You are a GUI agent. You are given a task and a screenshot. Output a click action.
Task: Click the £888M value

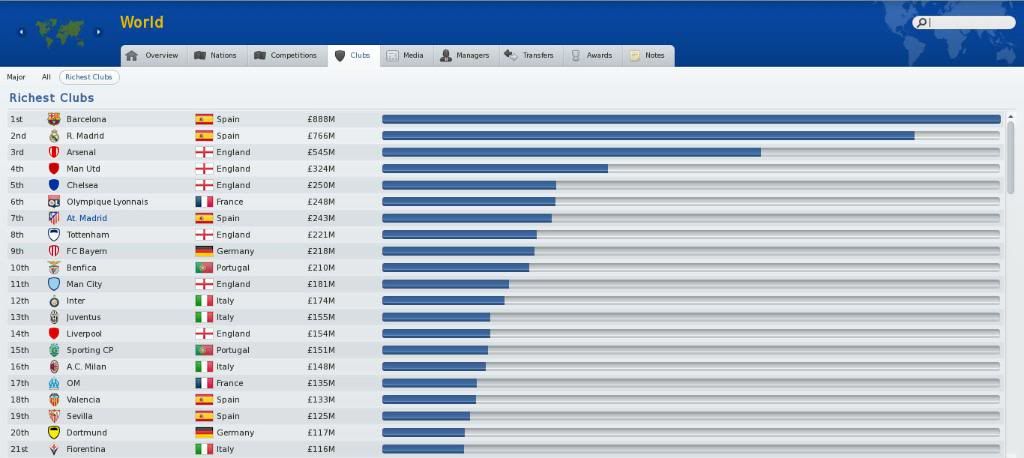[321, 119]
